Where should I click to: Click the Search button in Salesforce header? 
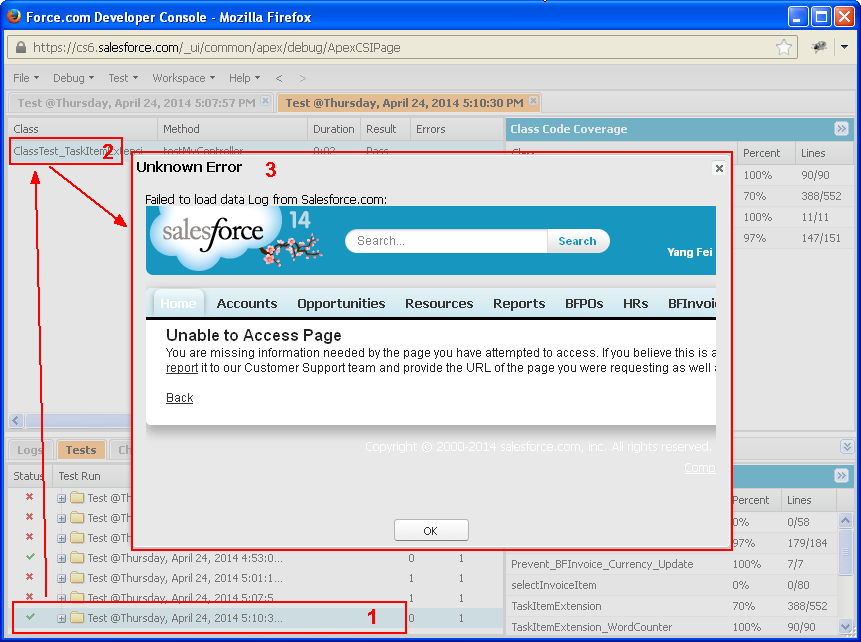click(x=578, y=241)
